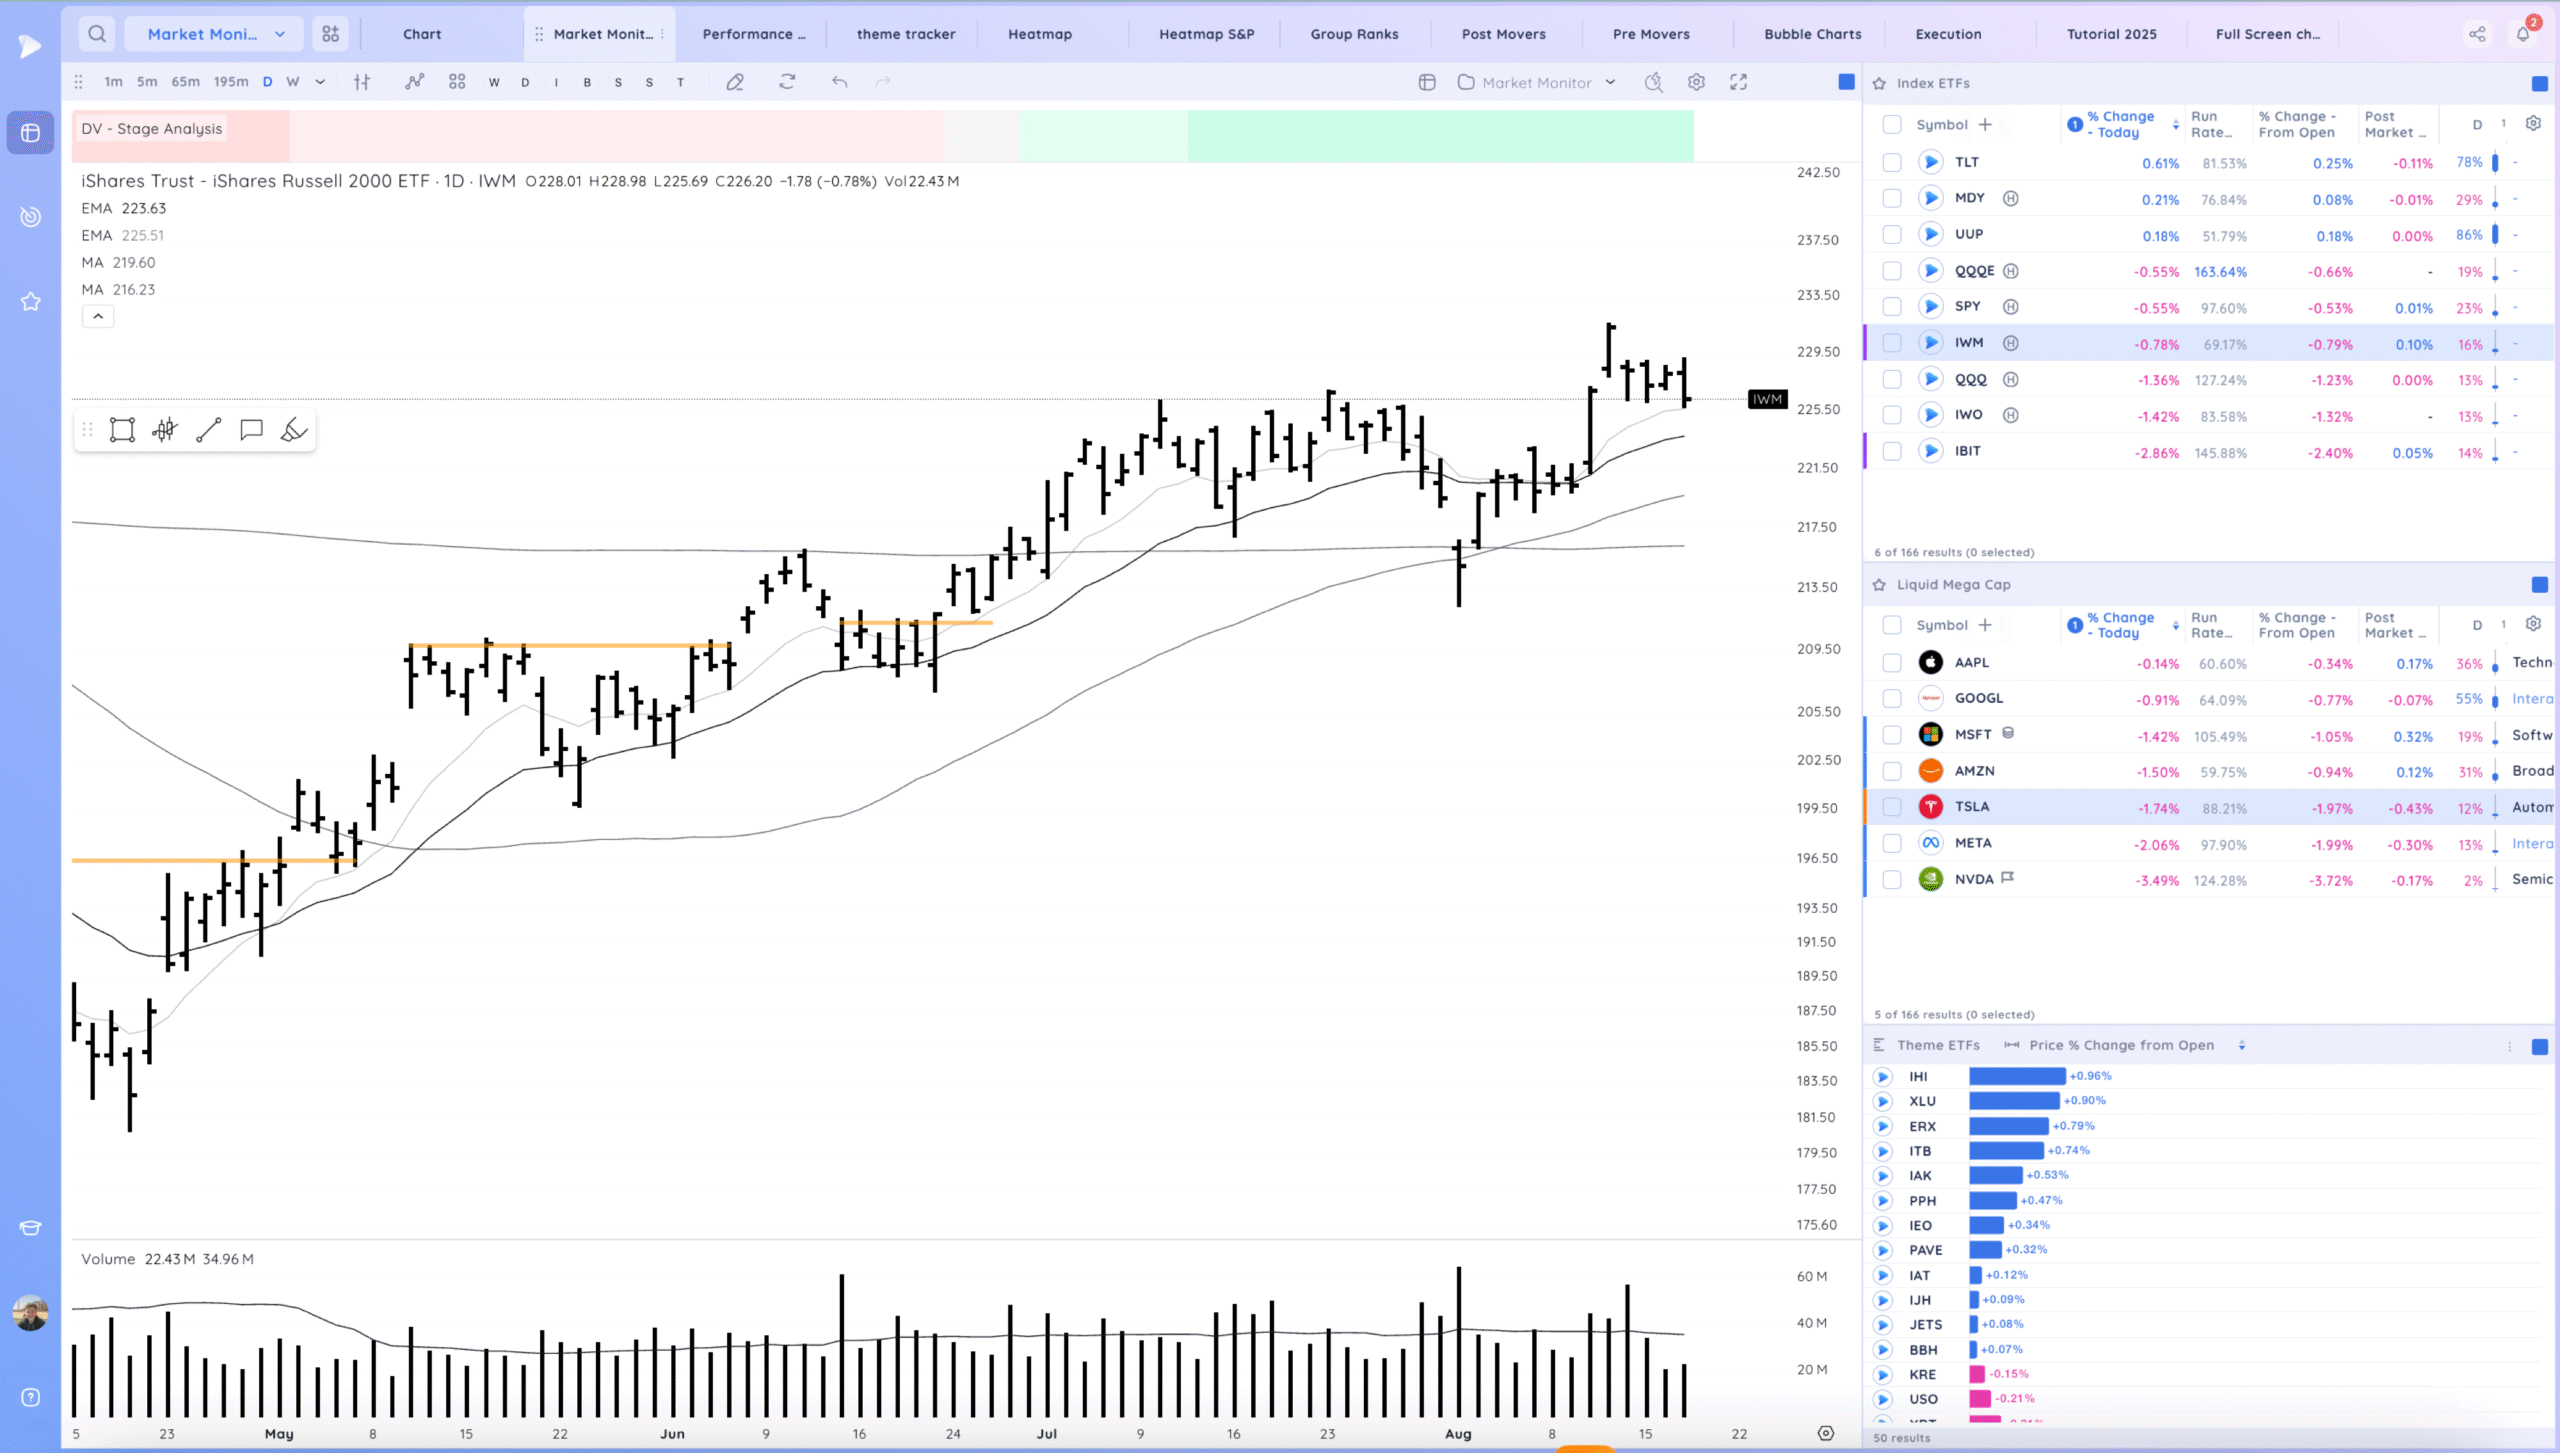Click the Tesla logo in TSLA row
The width and height of the screenshot is (2560, 1453).
pyautogui.click(x=1930, y=807)
